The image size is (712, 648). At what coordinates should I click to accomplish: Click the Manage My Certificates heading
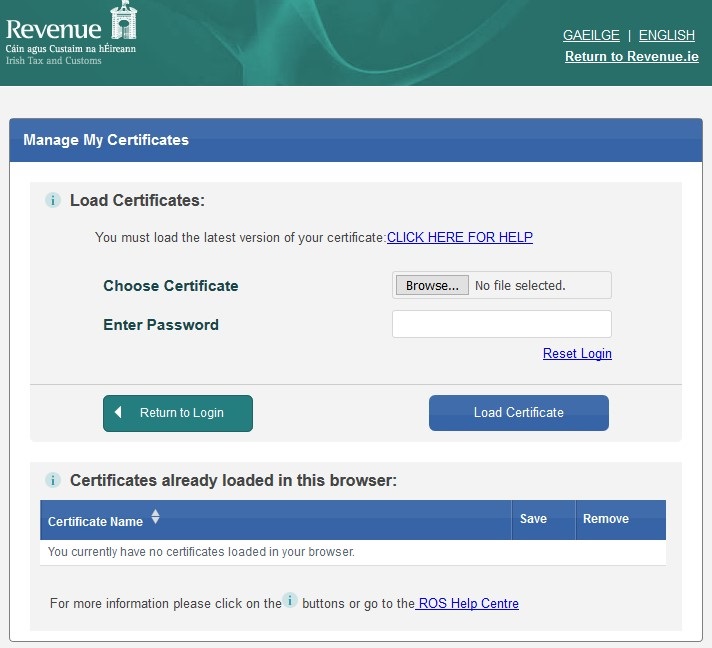tap(106, 140)
